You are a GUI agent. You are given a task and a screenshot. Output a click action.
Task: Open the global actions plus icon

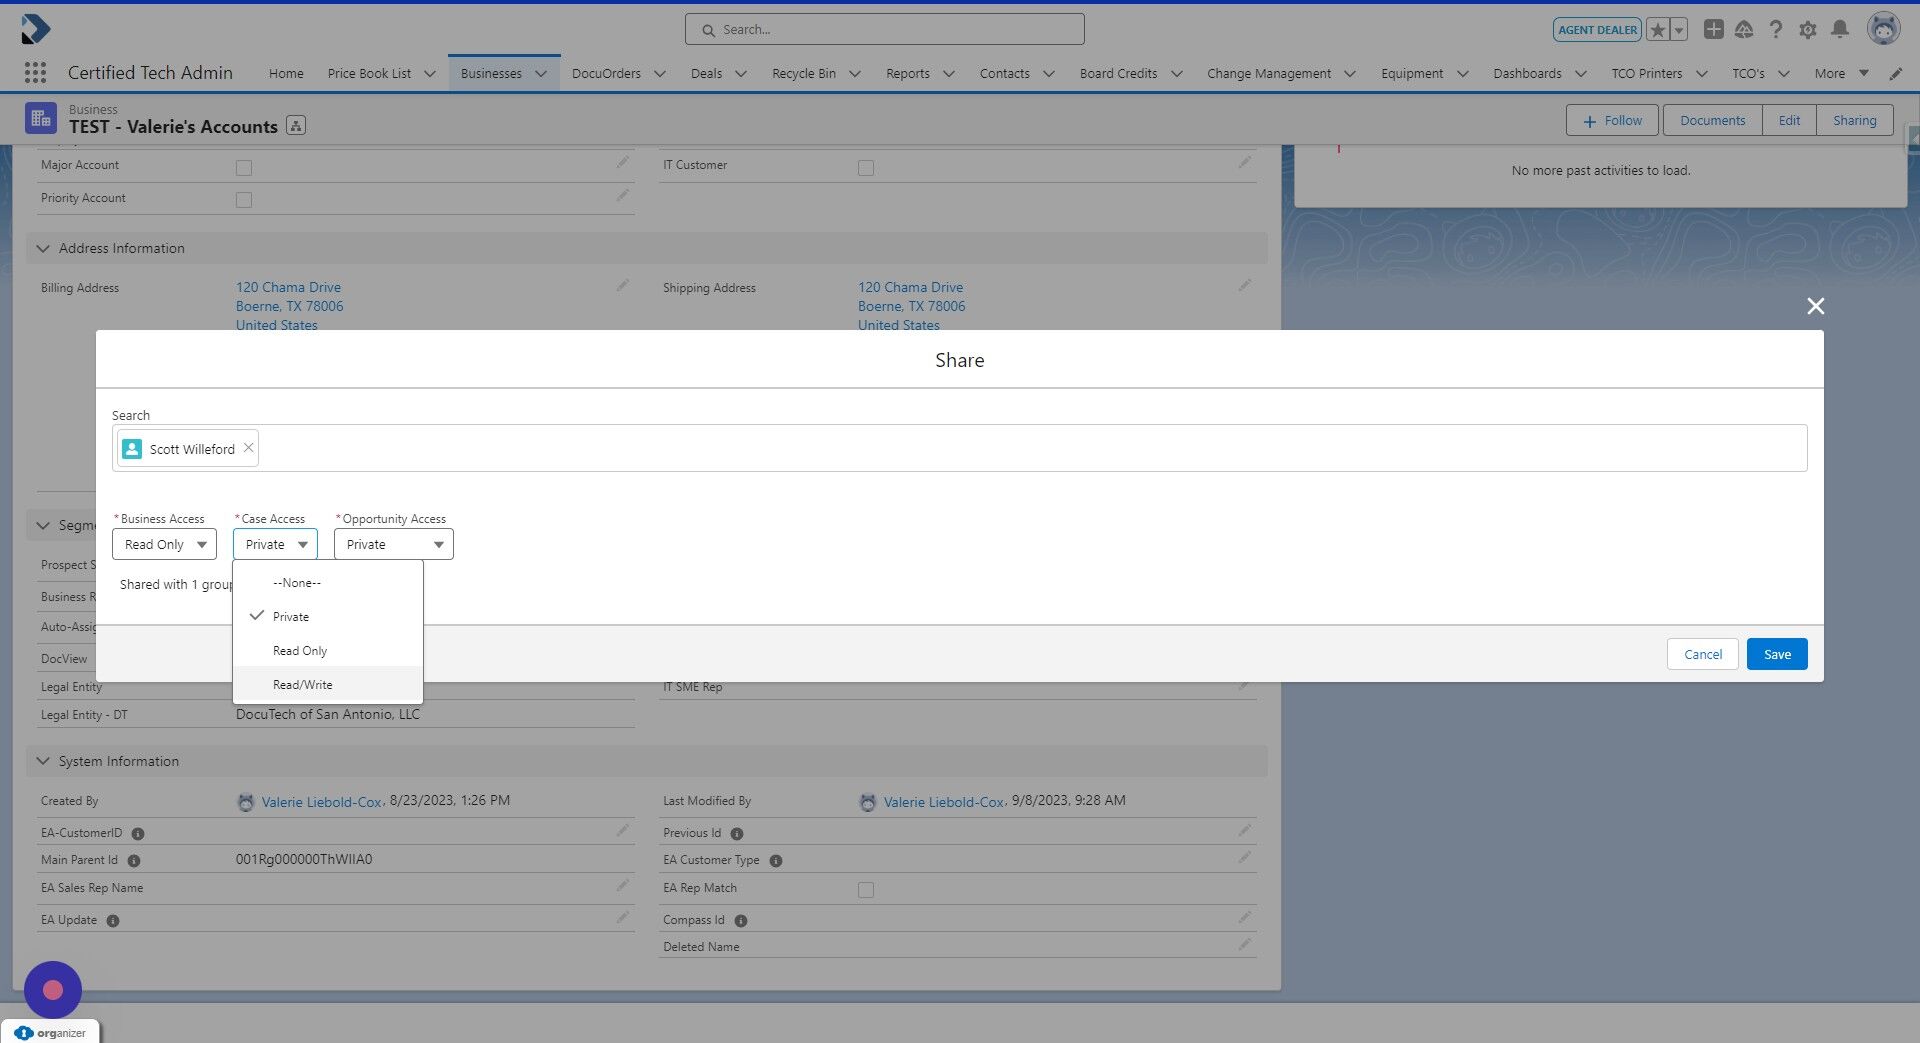click(1713, 29)
